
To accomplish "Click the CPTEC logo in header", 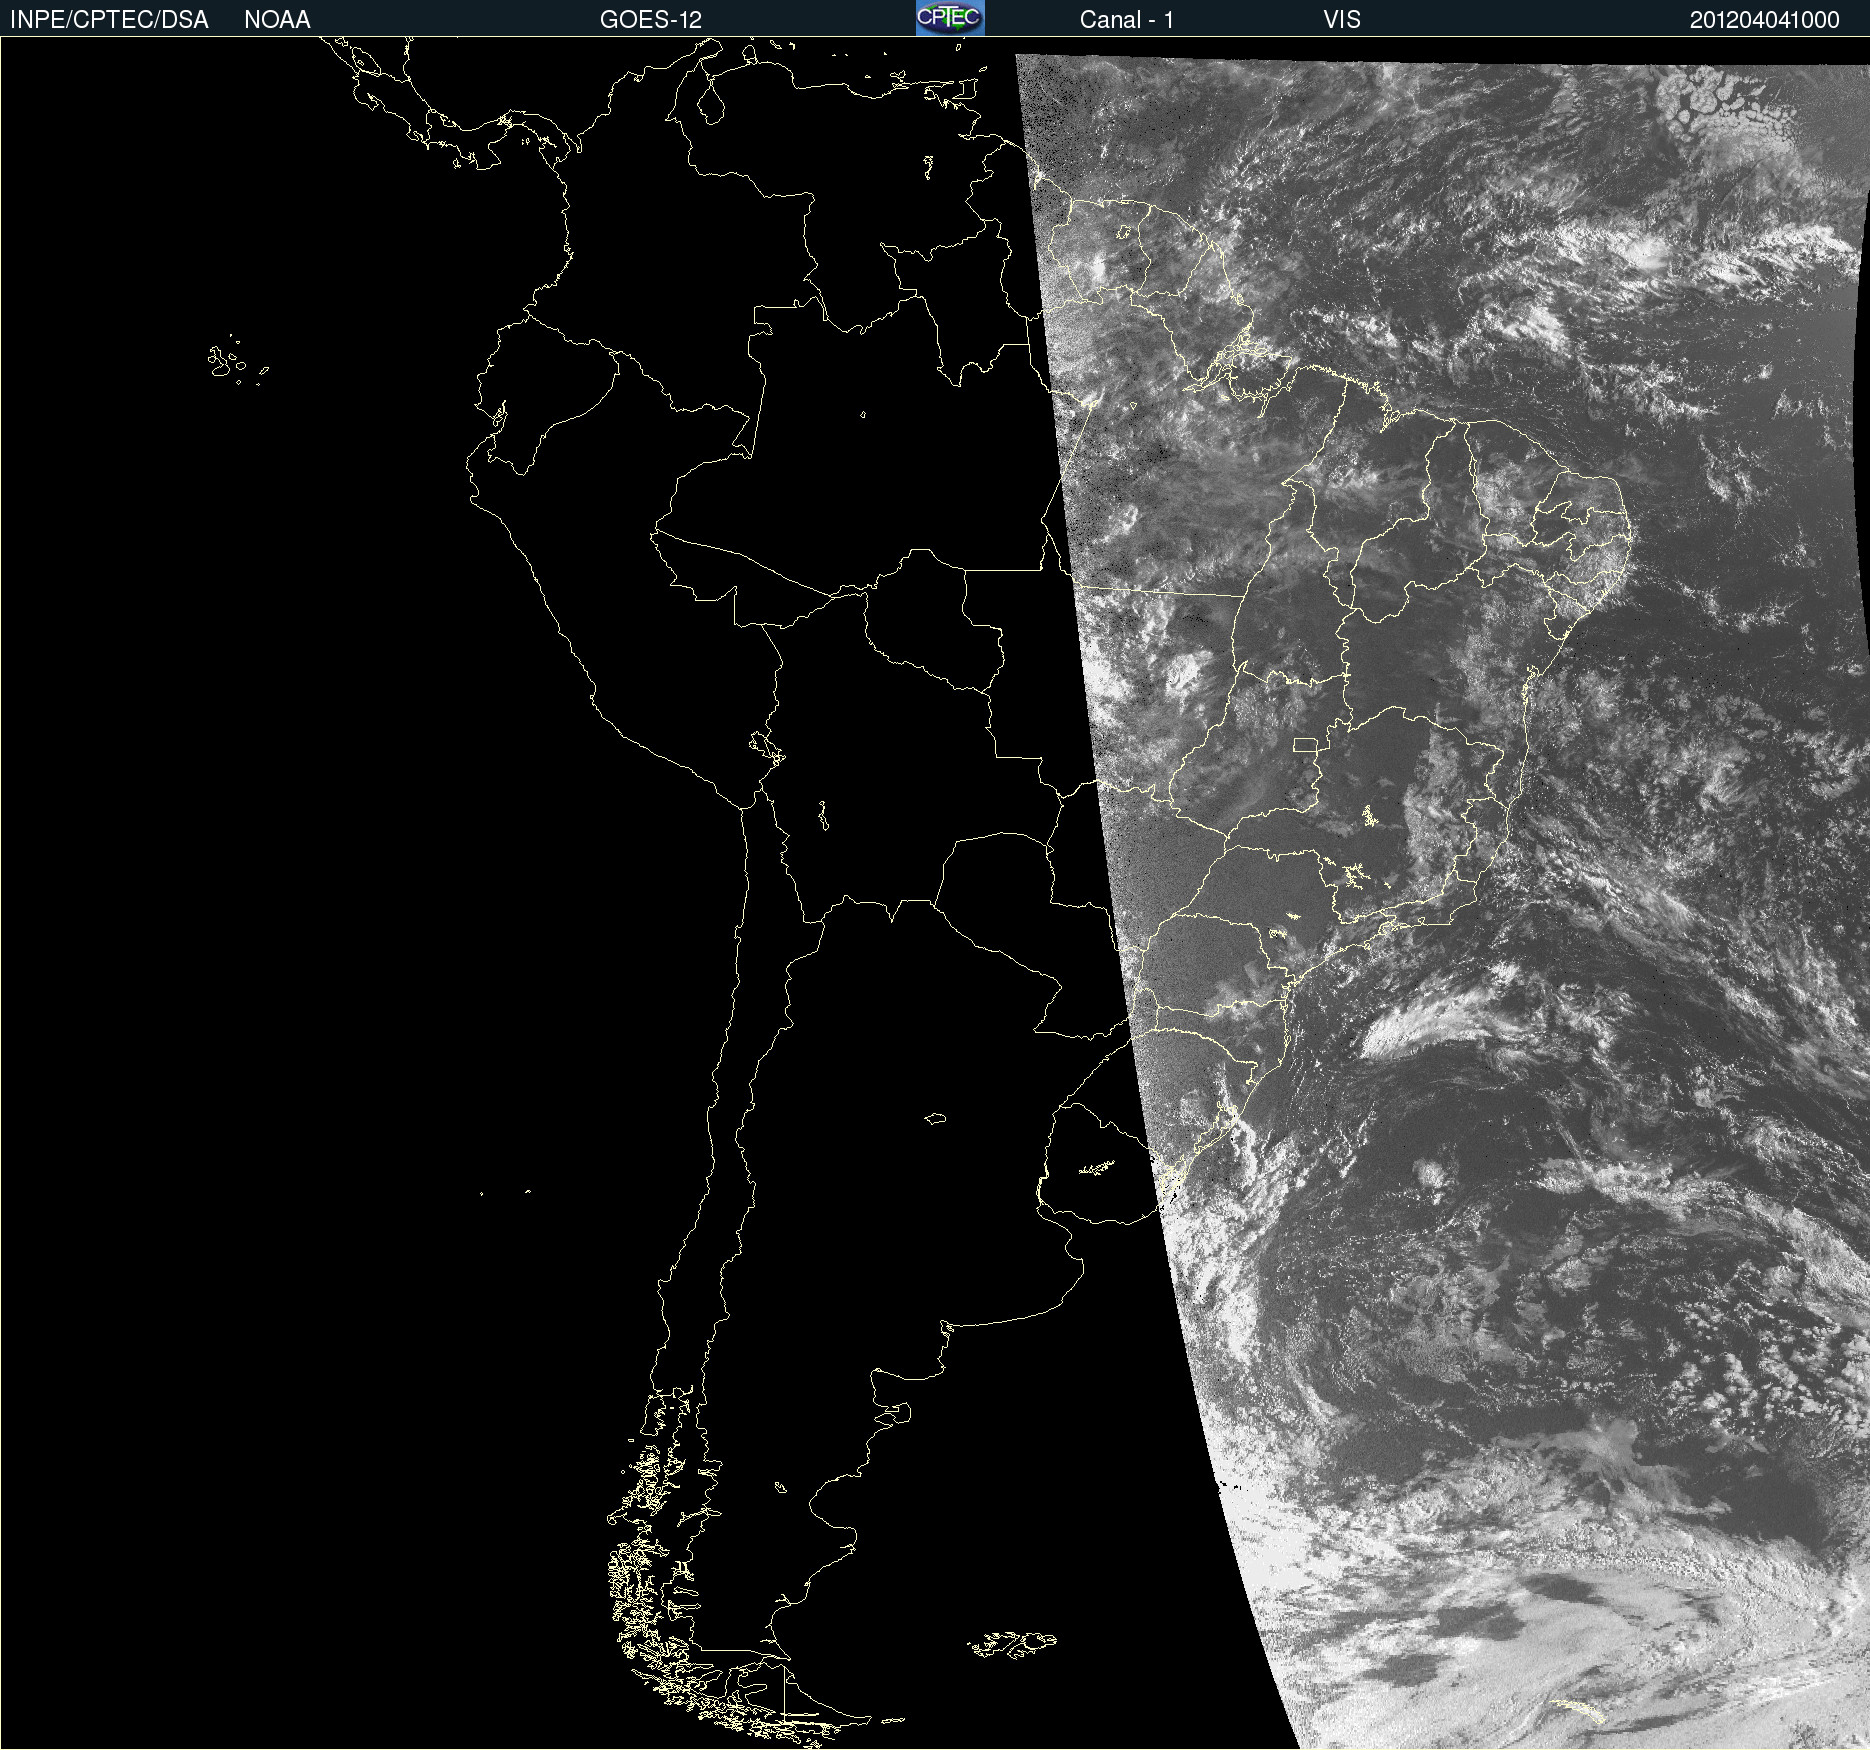I will click(950, 18).
